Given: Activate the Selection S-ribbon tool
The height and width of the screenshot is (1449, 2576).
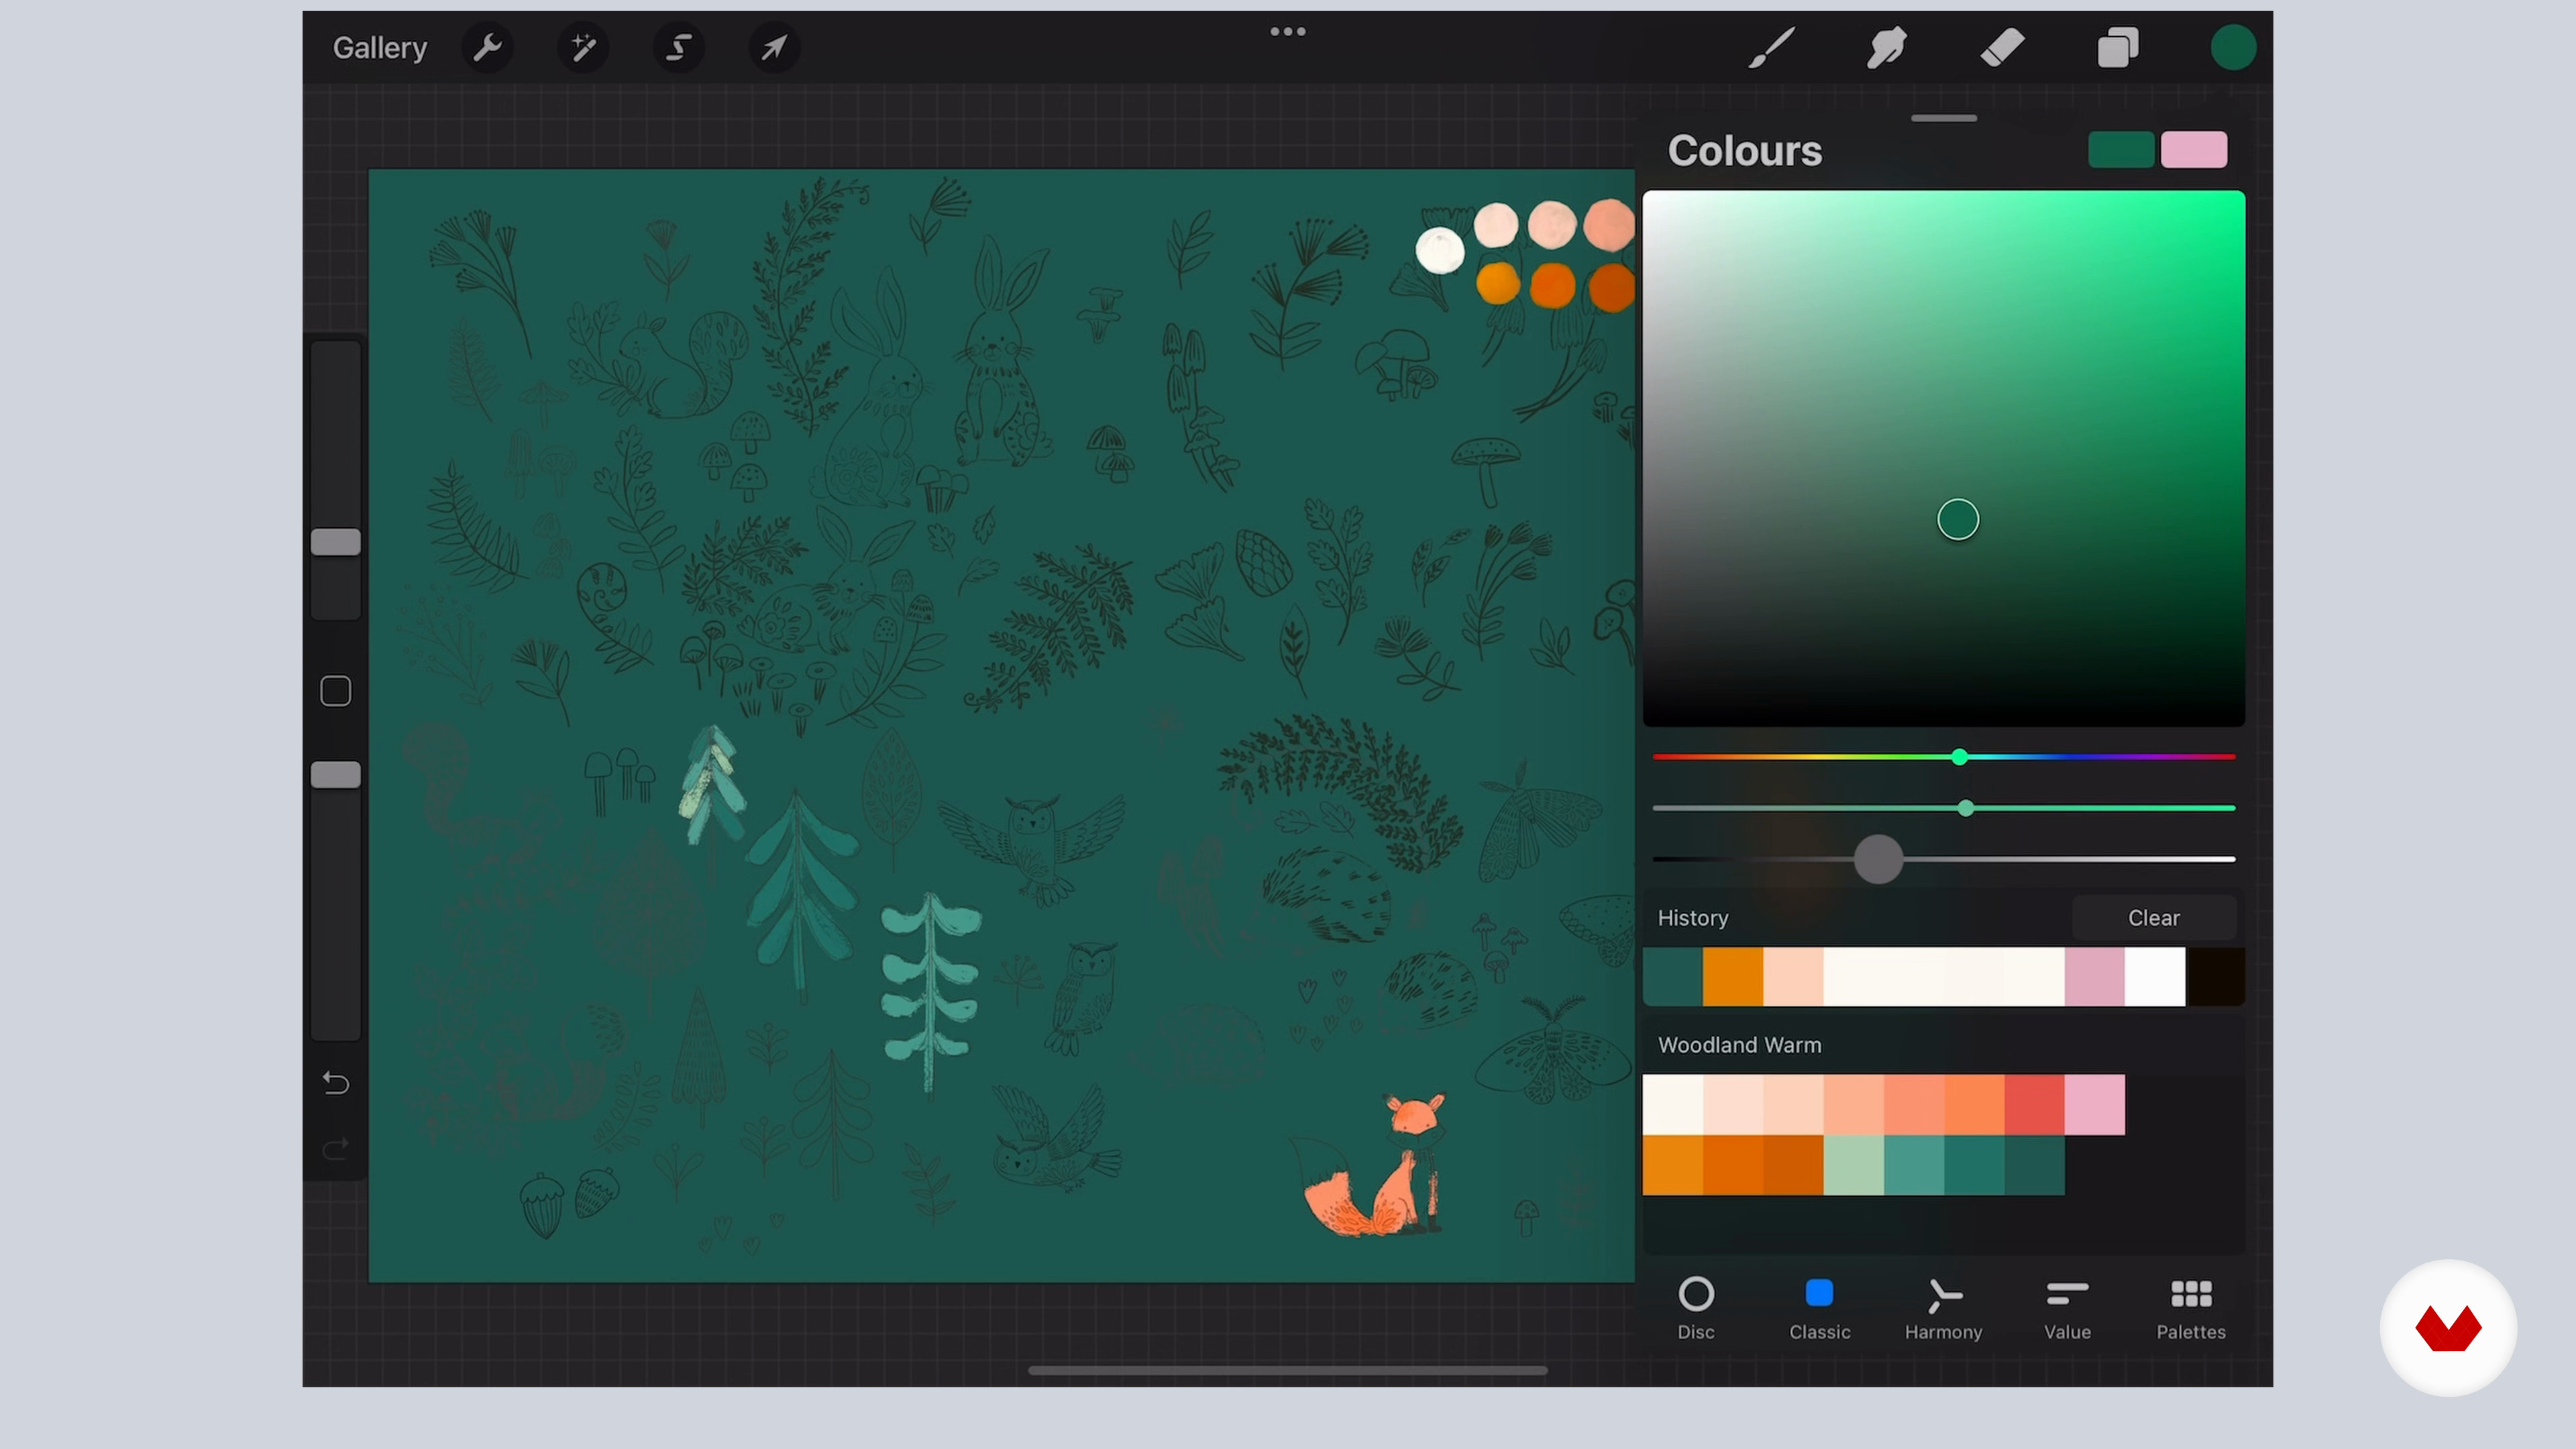Looking at the screenshot, I should (x=679, y=47).
